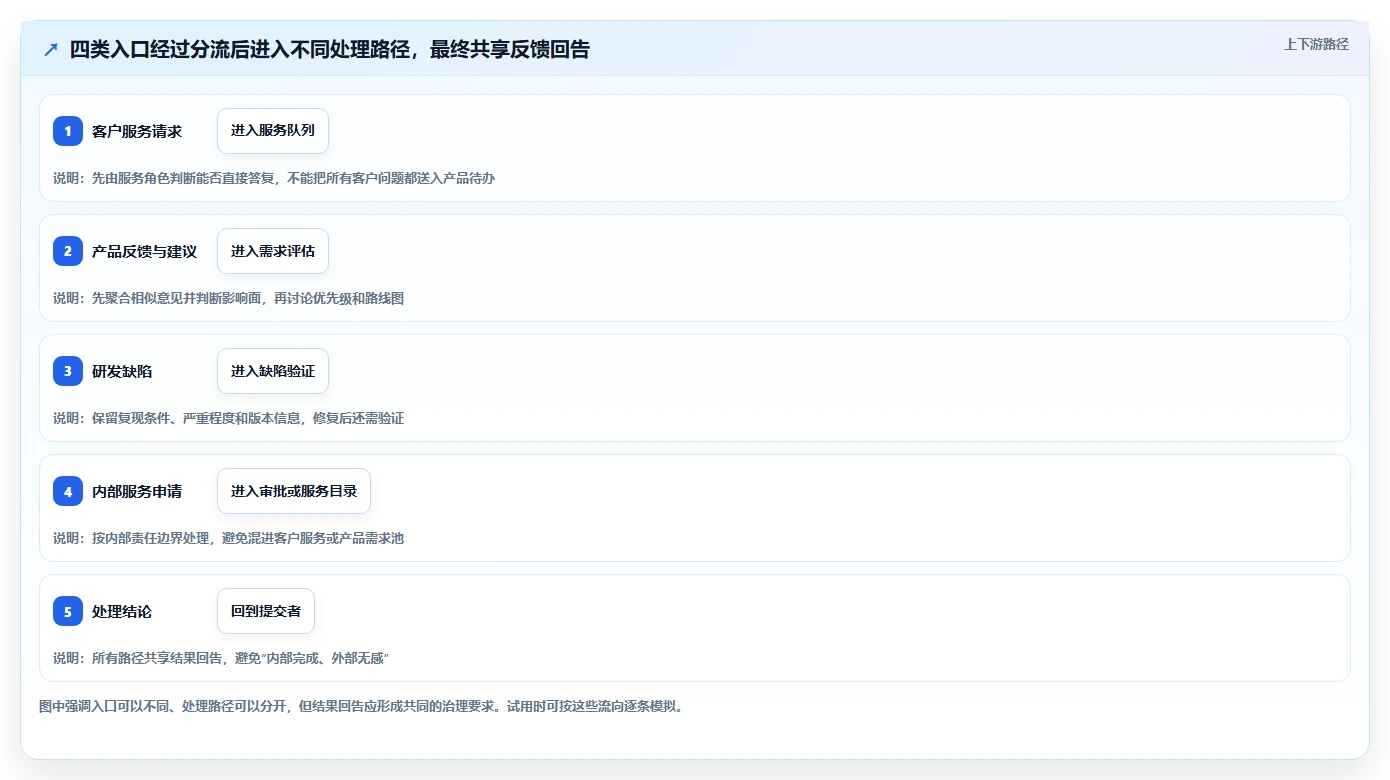Screen dimensions: 1390x780
Task: Select the step 5 number badge
Action: point(68,611)
